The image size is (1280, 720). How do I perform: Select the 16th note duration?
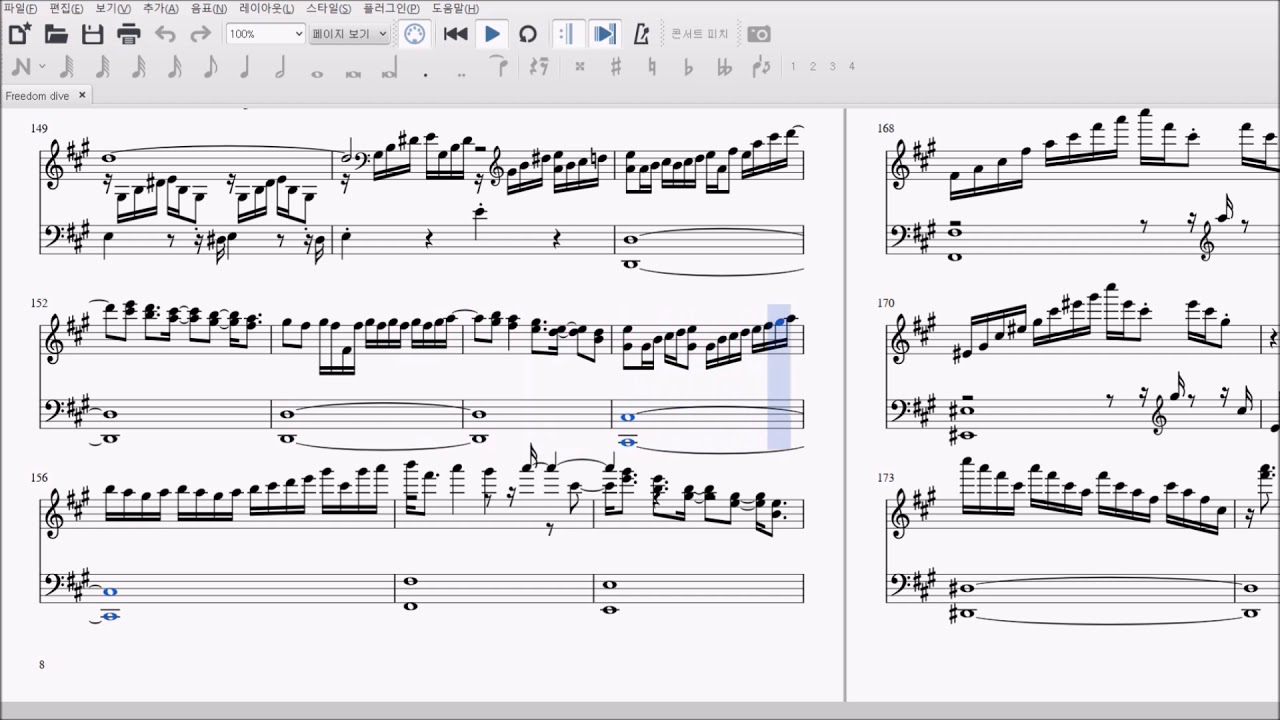pyautogui.click(x=175, y=67)
